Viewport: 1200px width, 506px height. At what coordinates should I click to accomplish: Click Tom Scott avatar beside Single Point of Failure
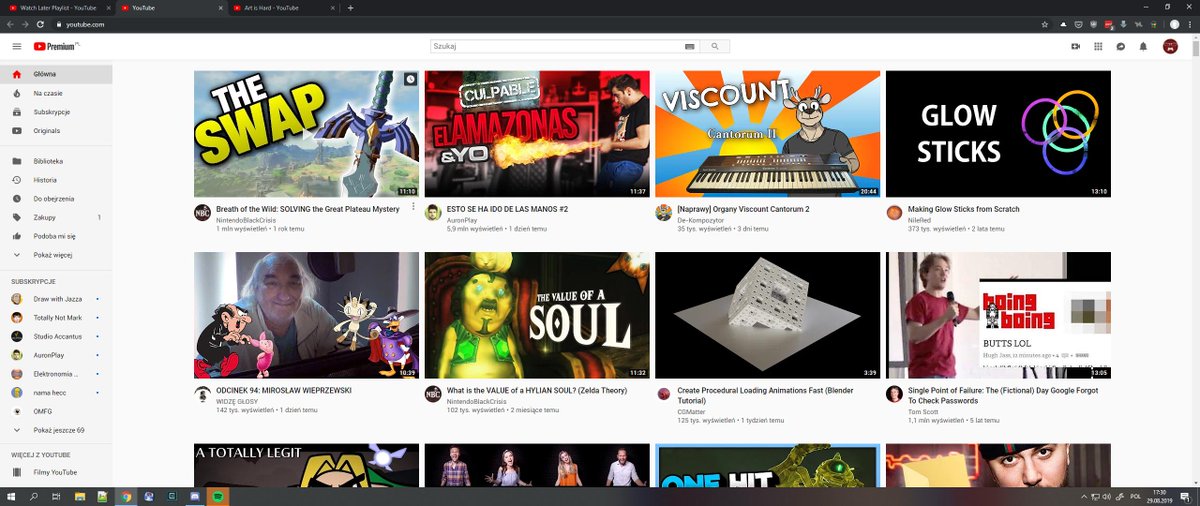(x=894, y=394)
